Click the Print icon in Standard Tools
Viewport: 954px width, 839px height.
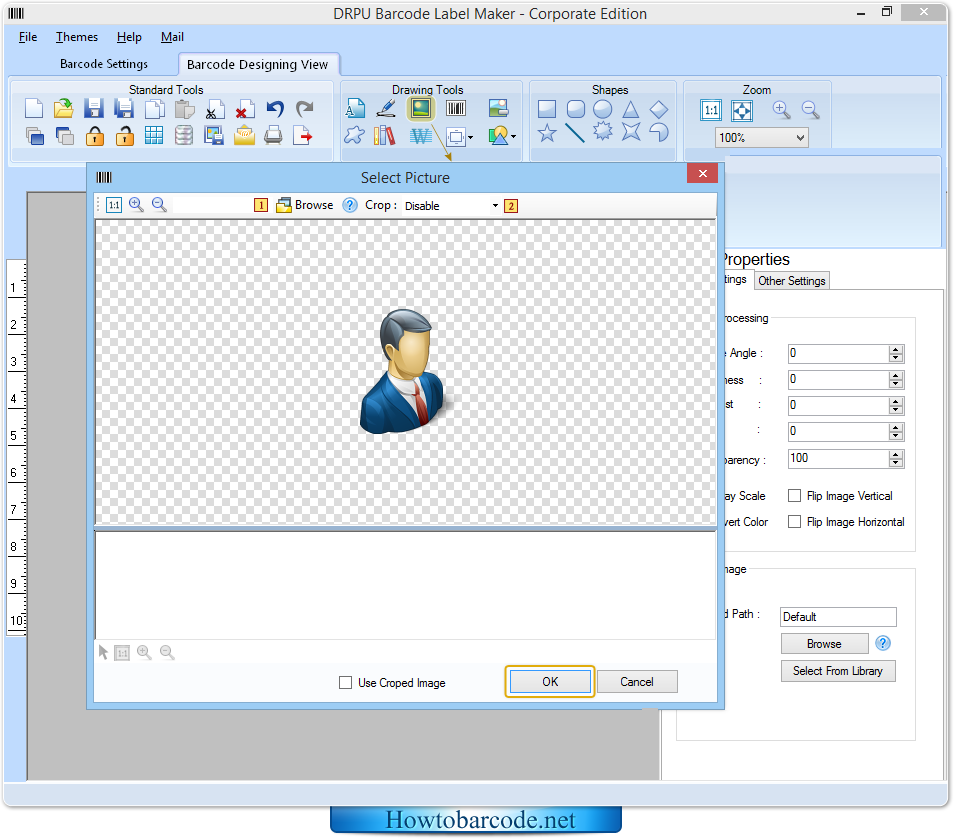(273, 136)
